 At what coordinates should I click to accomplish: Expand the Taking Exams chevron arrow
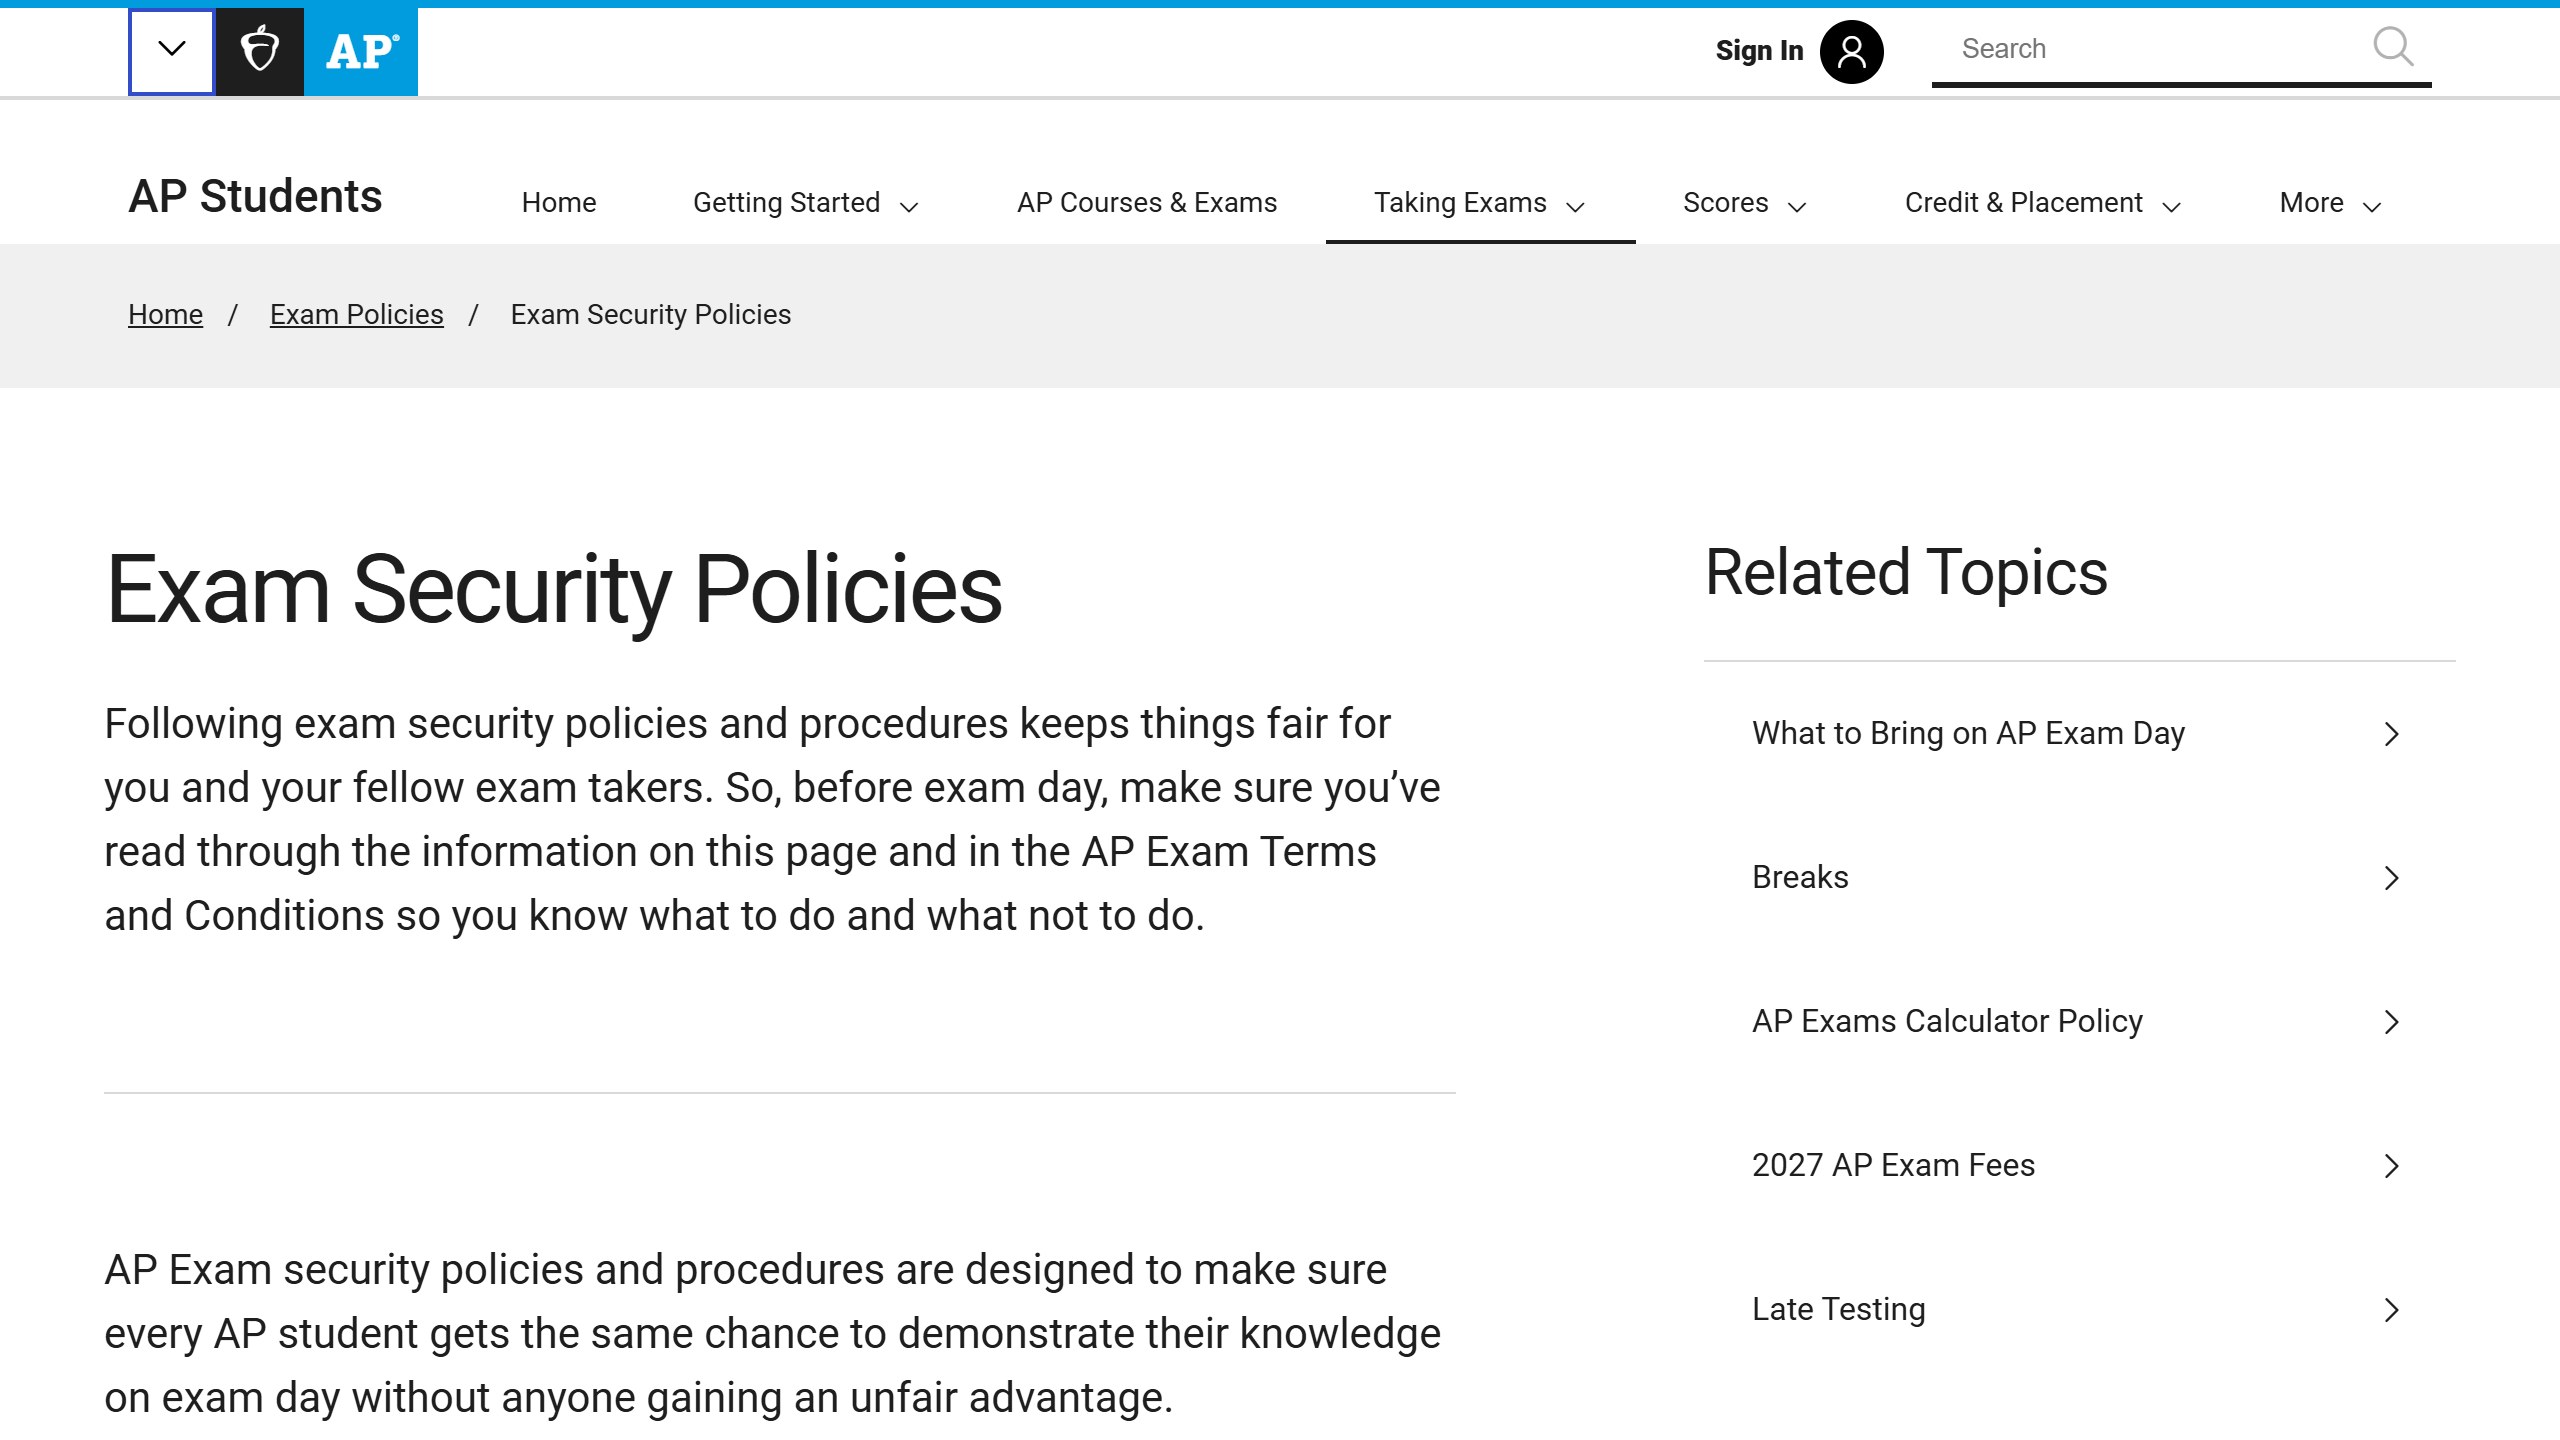point(1576,207)
